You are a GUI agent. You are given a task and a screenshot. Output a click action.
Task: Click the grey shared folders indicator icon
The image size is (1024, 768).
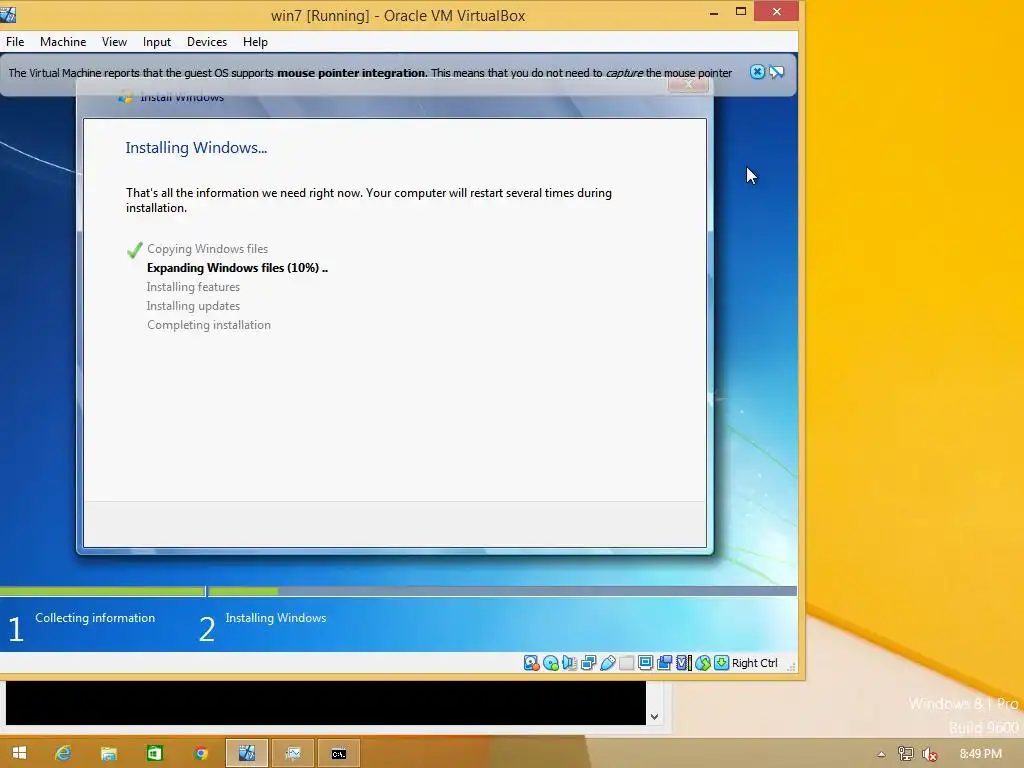626,663
